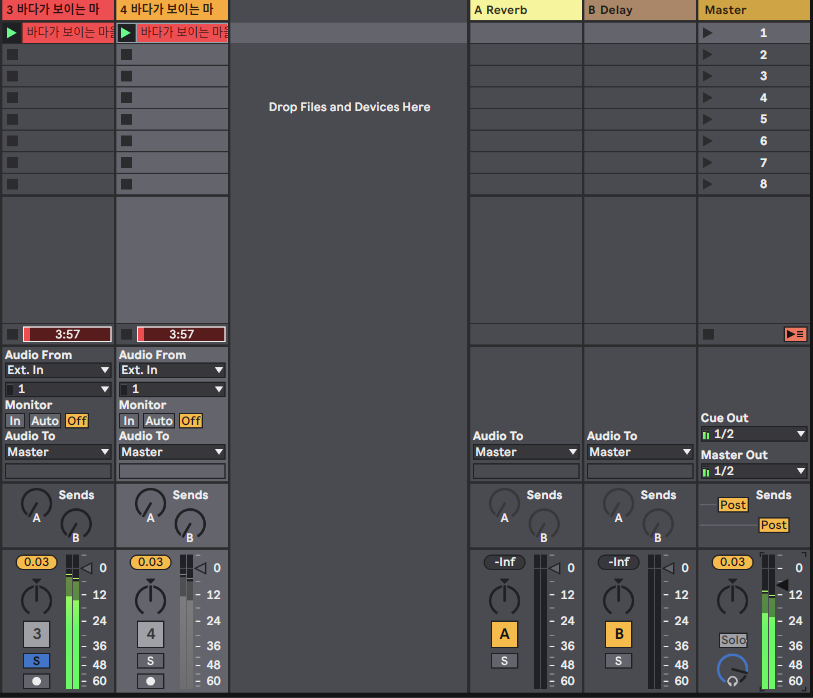Screen dimensions: 813x698
Task: Launch Master scene 3
Action: tap(707, 76)
